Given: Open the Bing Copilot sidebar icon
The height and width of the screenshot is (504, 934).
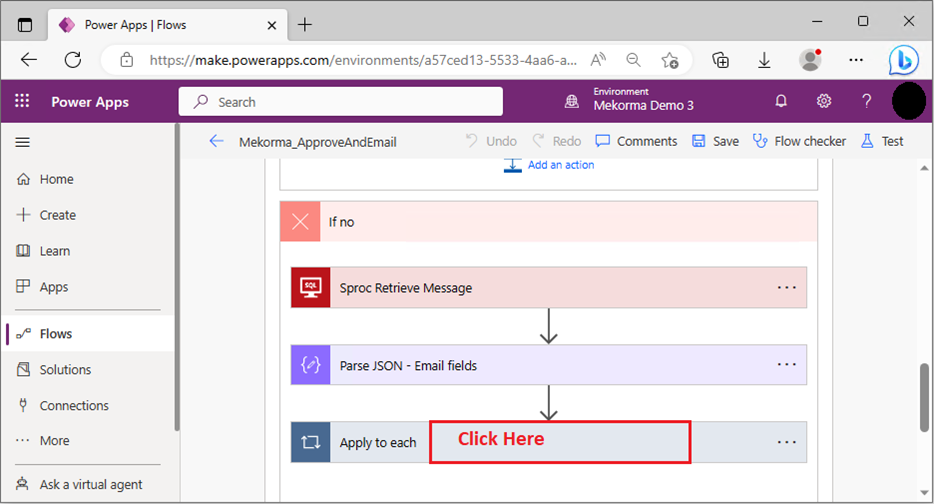Looking at the screenshot, I should (x=903, y=60).
